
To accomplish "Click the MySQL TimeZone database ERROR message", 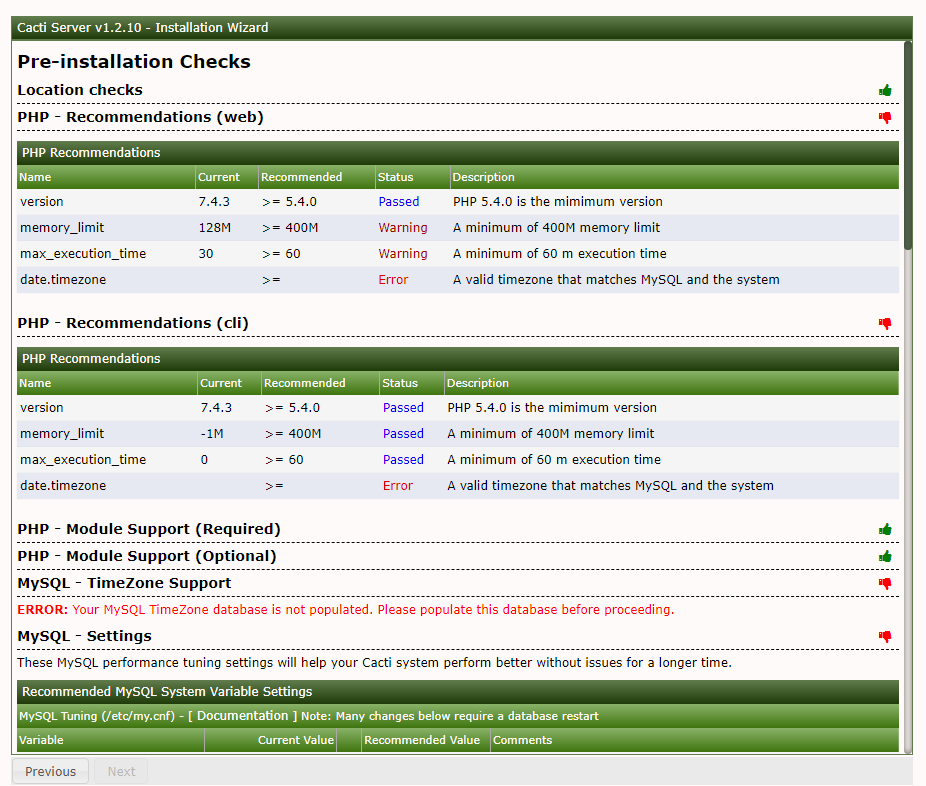I will [x=345, y=609].
